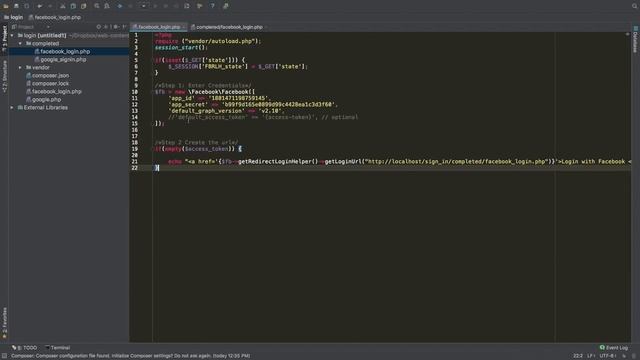Expand External Libraries node
The image size is (640, 360).
pyautogui.click(x=12, y=108)
